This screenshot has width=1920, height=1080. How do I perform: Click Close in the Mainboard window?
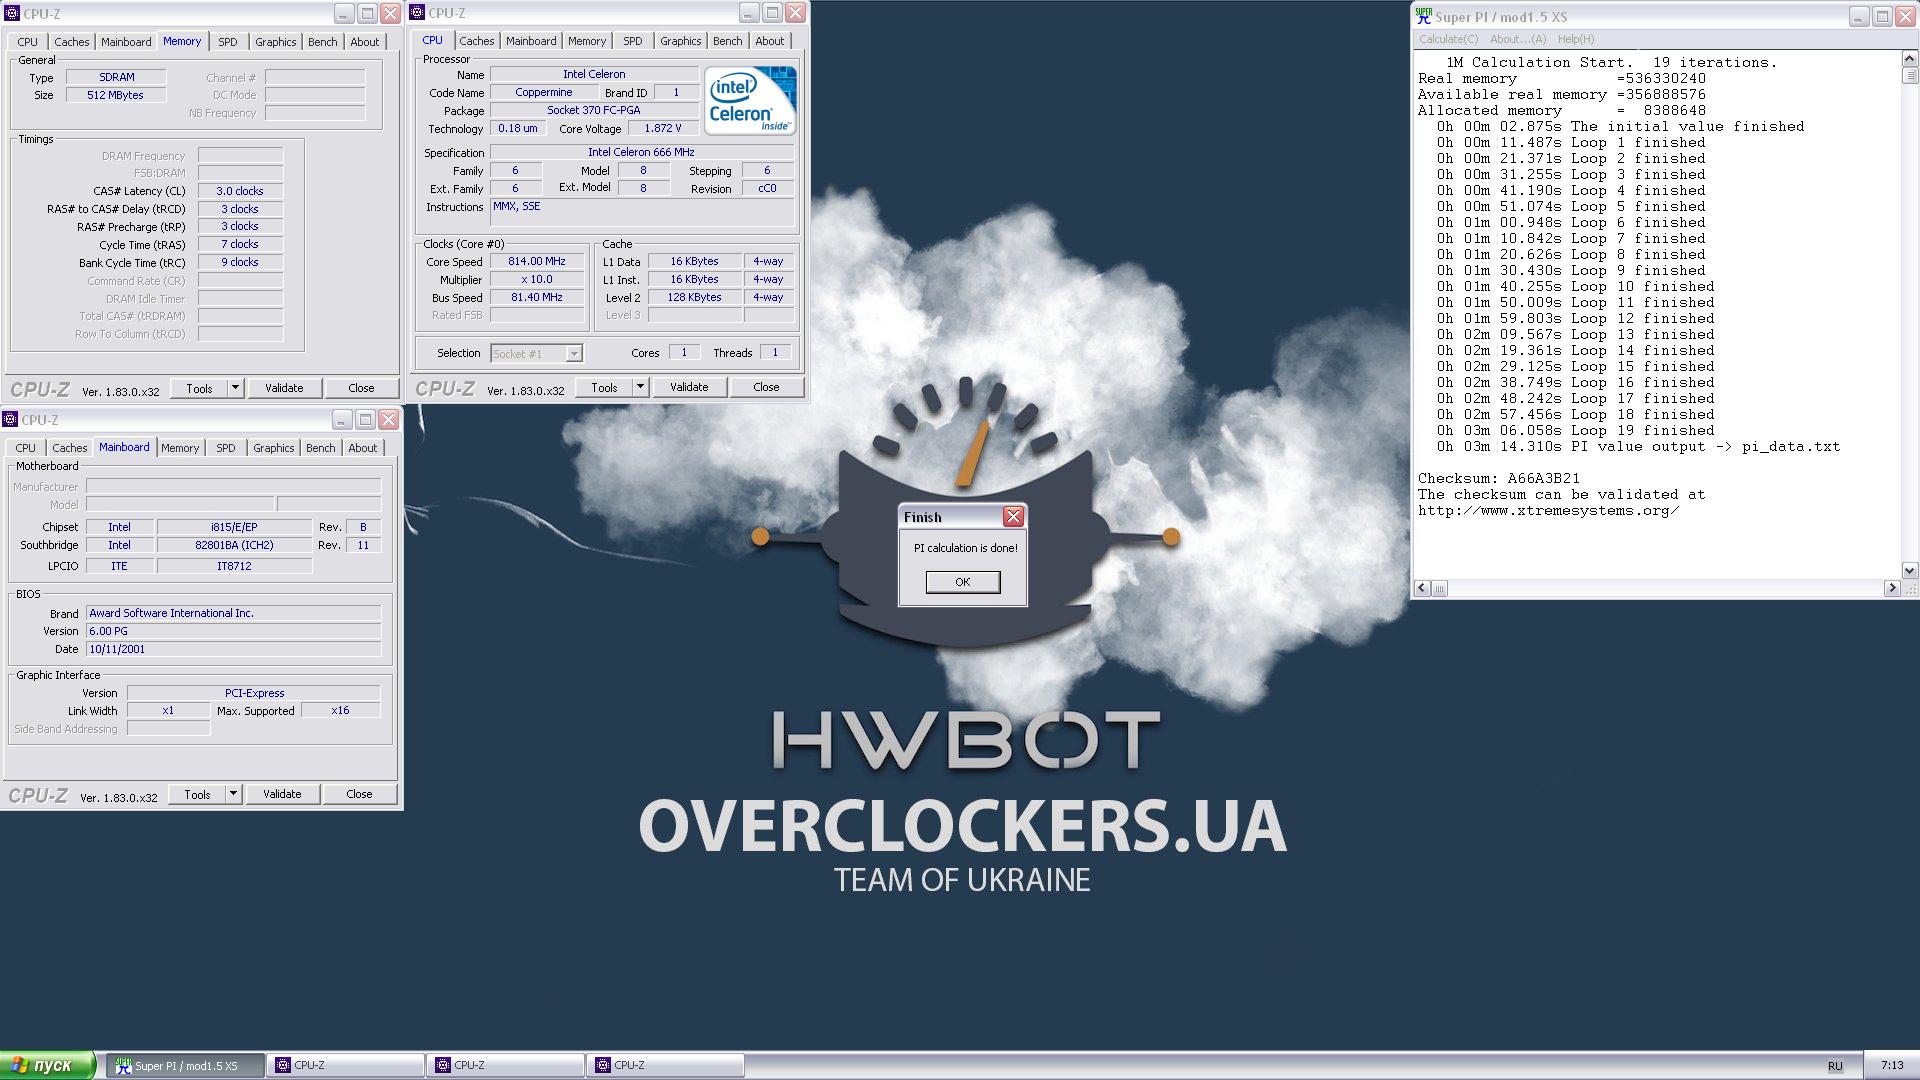[359, 794]
